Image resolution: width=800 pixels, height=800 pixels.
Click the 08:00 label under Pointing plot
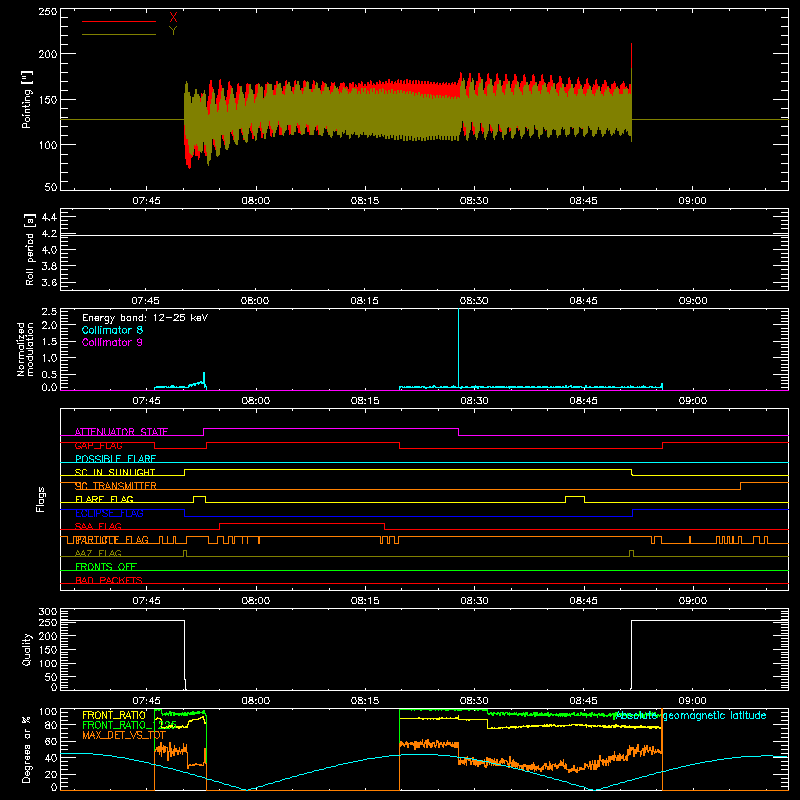pos(256,201)
